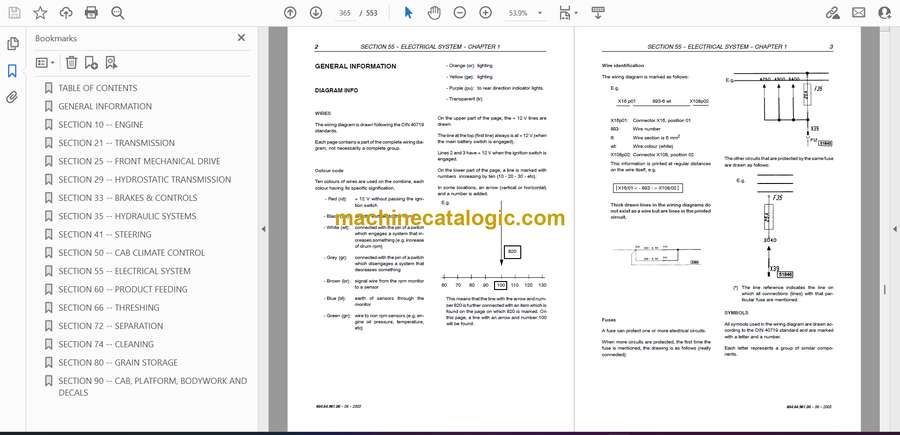Image resolution: width=900 pixels, height=435 pixels.
Task: Open the find text magnifier
Action: (118, 13)
